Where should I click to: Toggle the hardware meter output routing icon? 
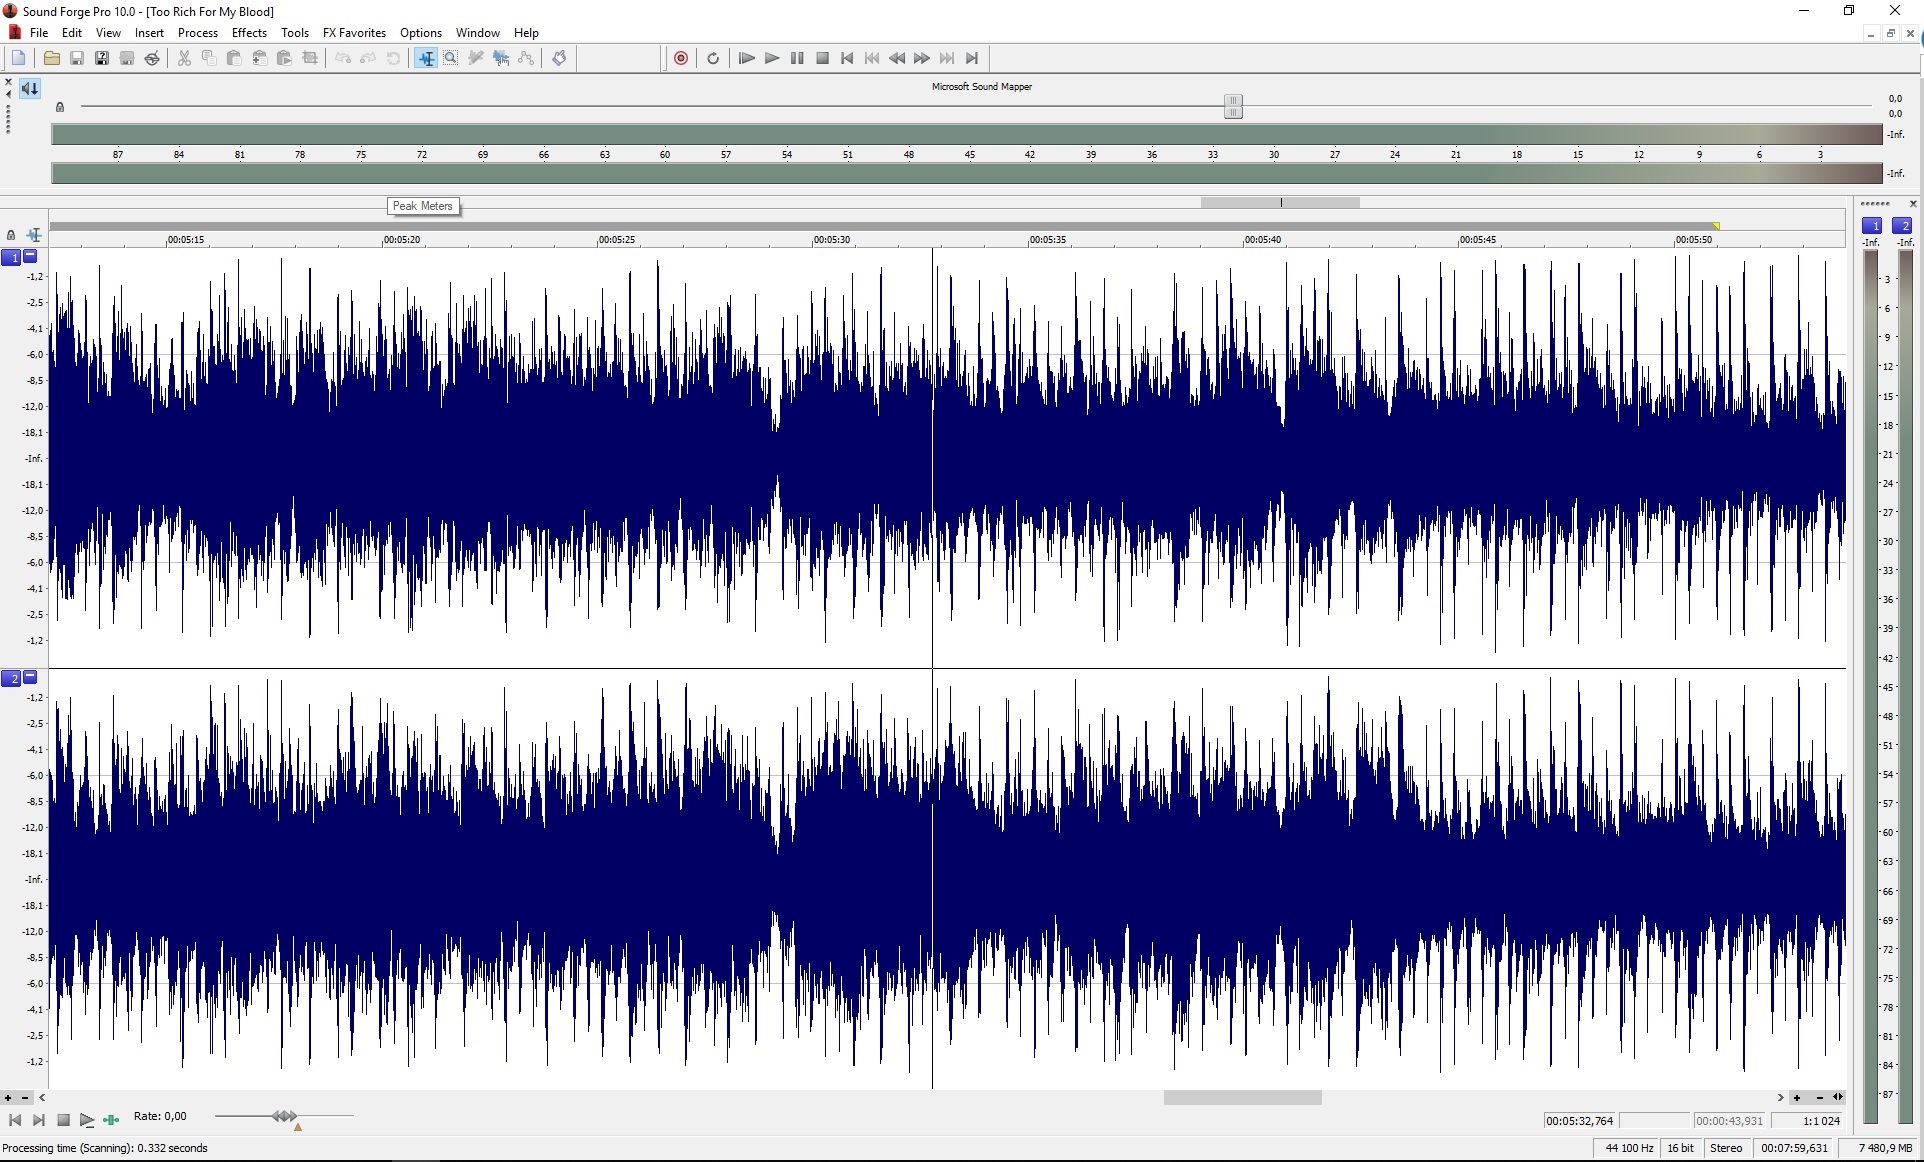pyautogui.click(x=30, y=88)
